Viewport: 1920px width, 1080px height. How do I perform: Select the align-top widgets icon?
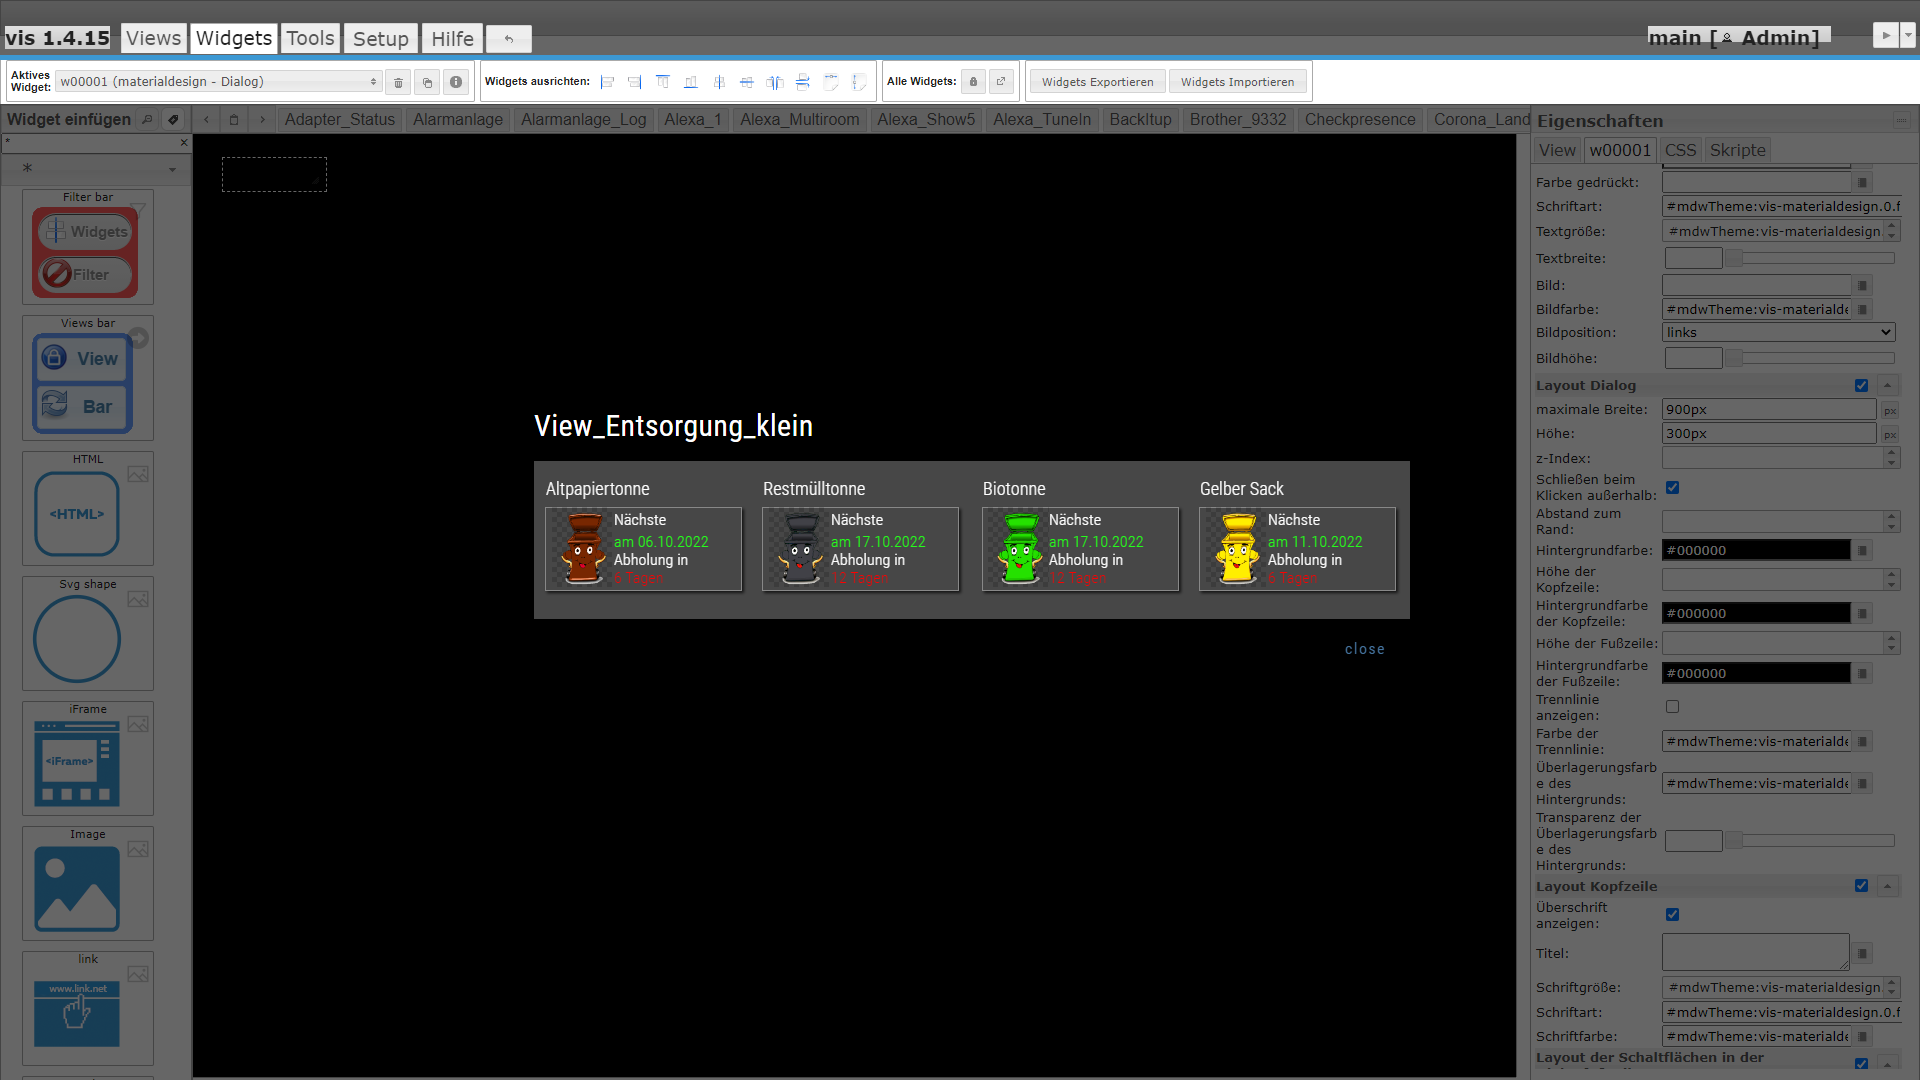(x=663, y=82)
